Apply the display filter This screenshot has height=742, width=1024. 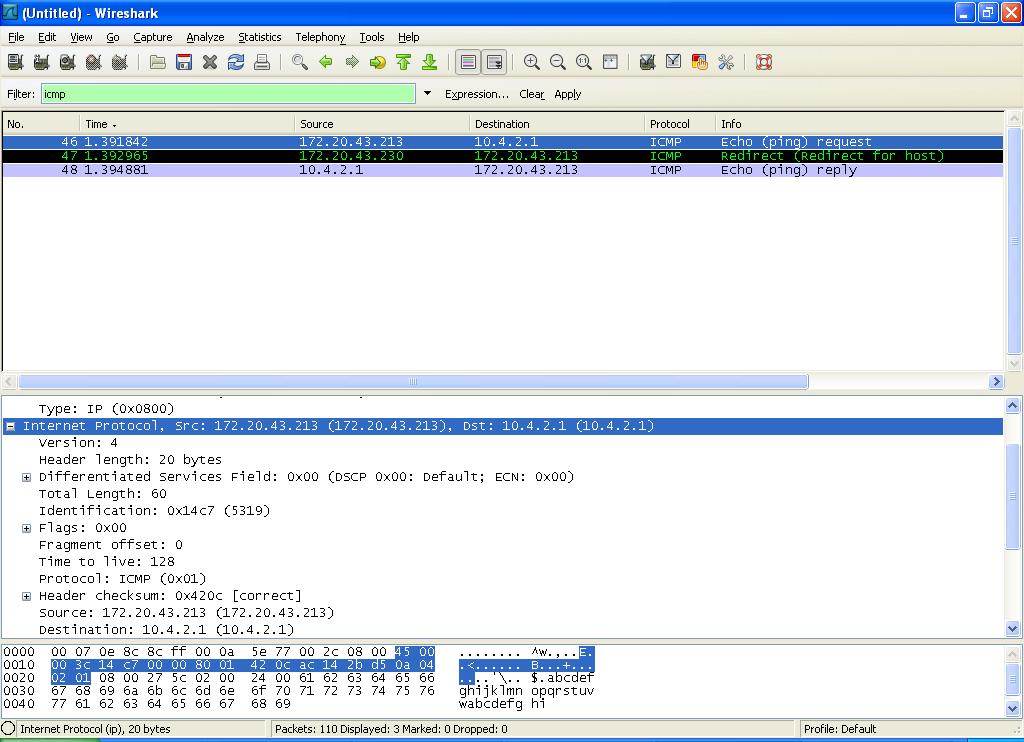click(568, 94)
